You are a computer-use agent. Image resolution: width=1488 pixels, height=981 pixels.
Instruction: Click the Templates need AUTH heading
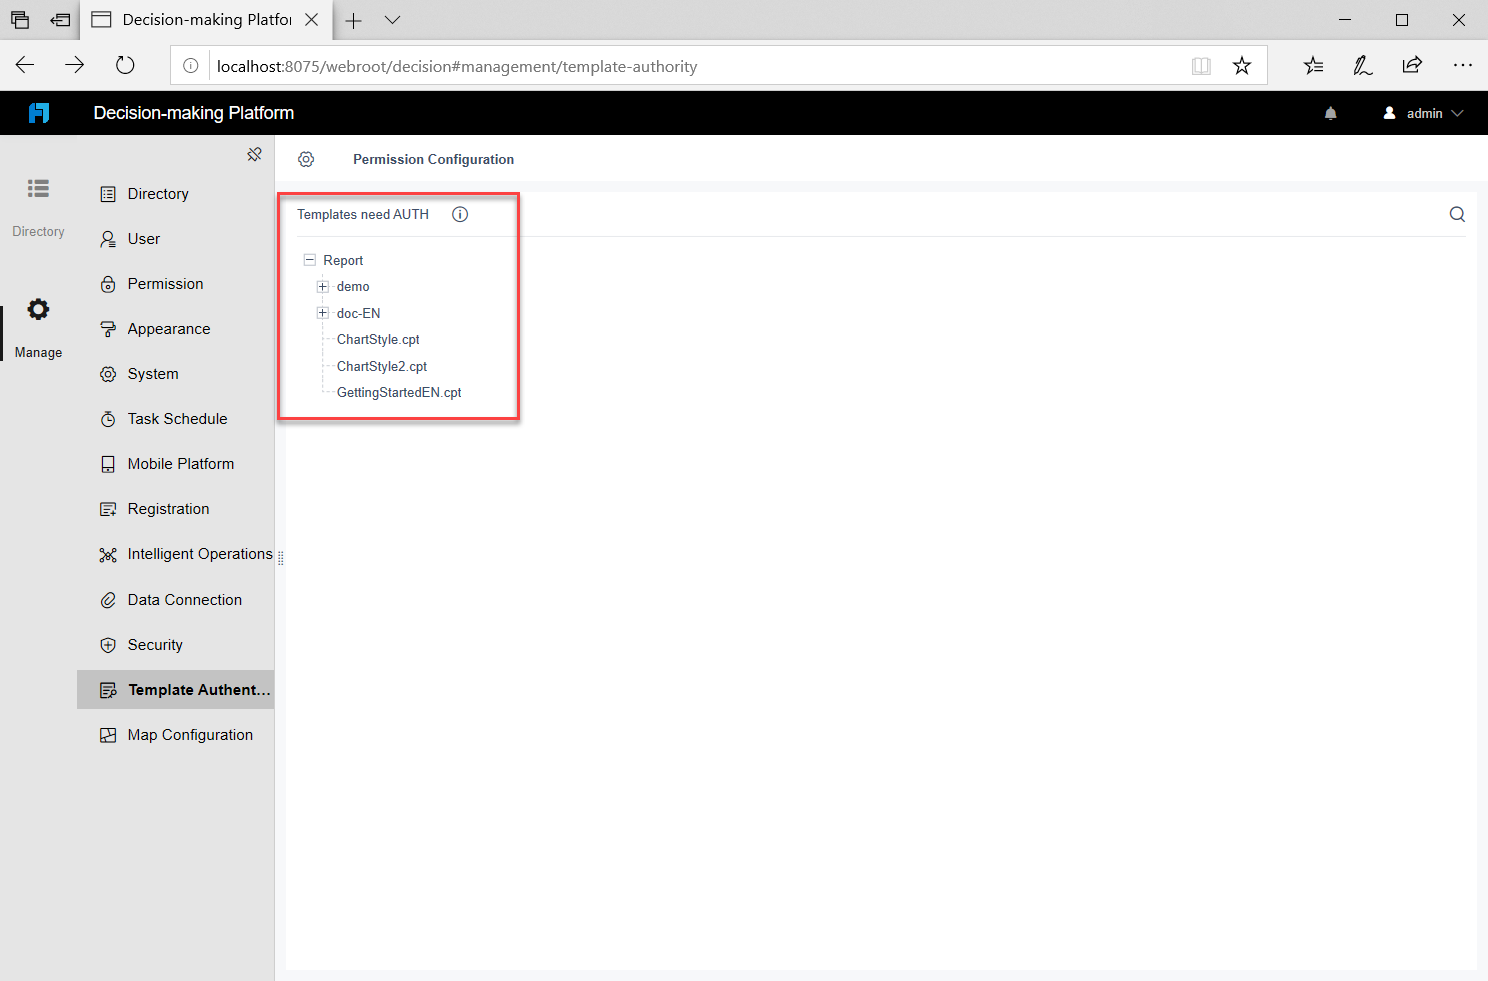tap(363, 214)
